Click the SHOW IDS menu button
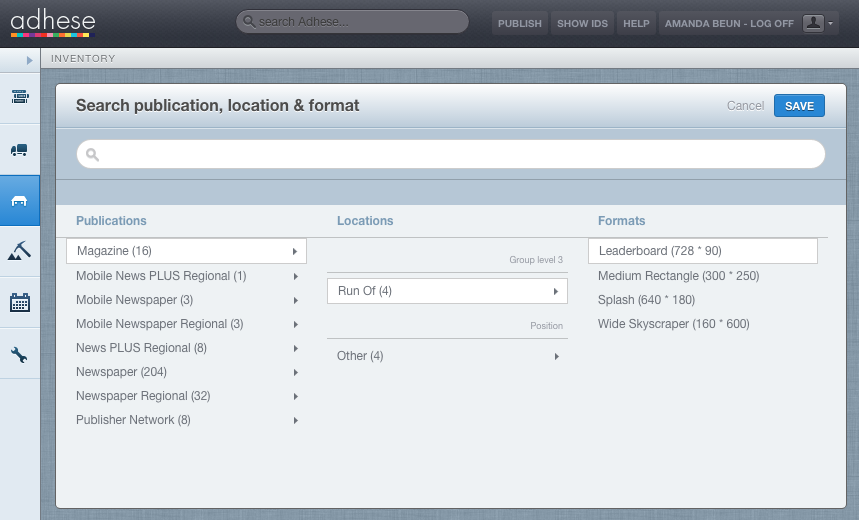Image resolution: width=859 pixels, height=520 pixels. pos(582,24)
